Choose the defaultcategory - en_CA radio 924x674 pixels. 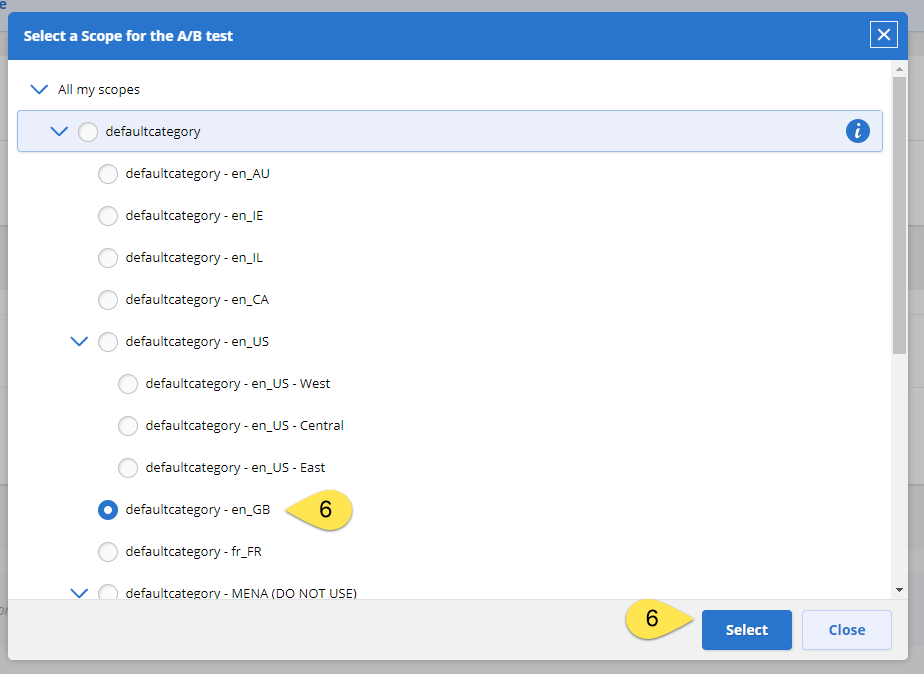[108, 300]
